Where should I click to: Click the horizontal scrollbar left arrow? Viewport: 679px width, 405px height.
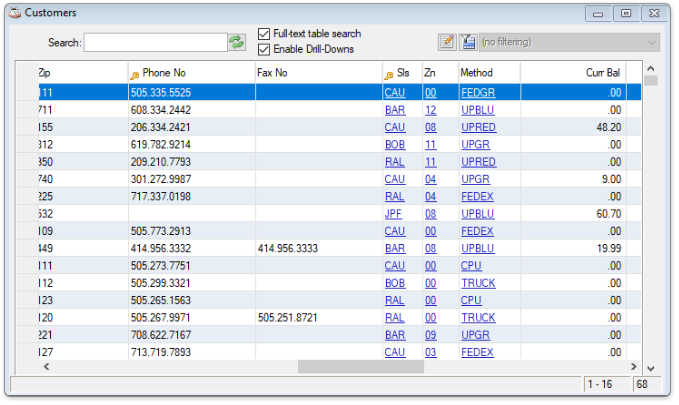pyautogui.click(x=45, y=367)
